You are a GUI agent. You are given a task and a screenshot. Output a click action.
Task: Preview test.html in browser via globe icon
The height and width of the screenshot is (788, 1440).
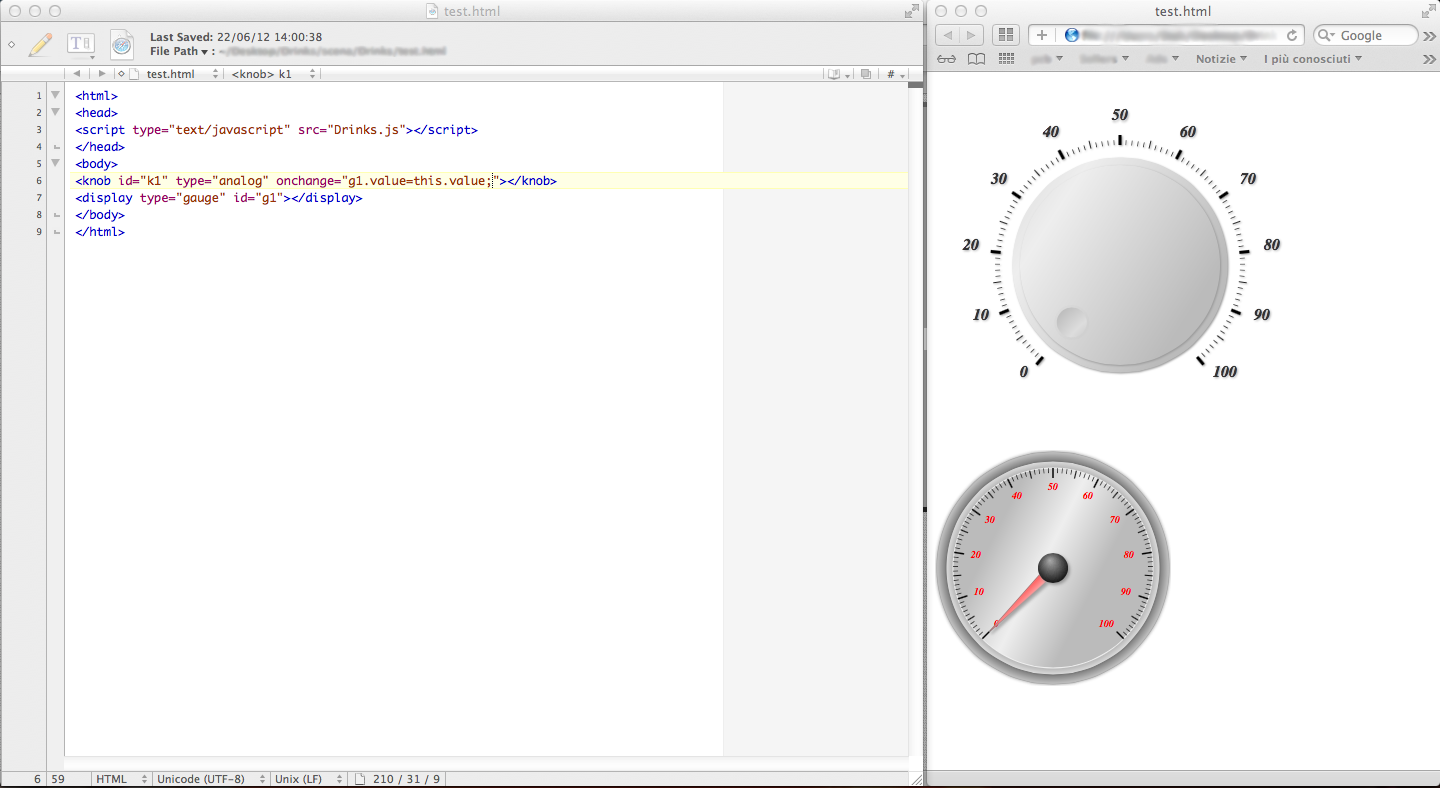coord(121,44)
